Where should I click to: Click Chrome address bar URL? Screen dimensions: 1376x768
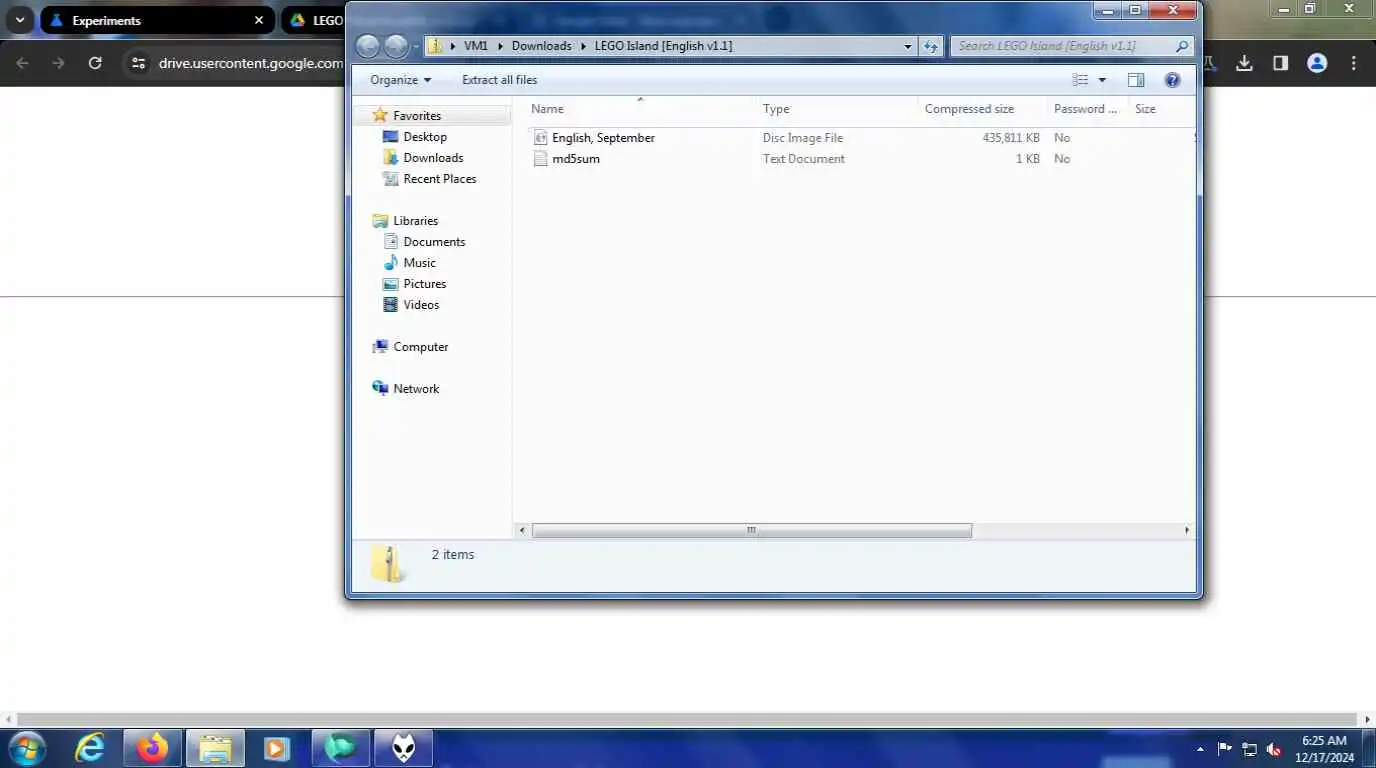coord(250,63)
